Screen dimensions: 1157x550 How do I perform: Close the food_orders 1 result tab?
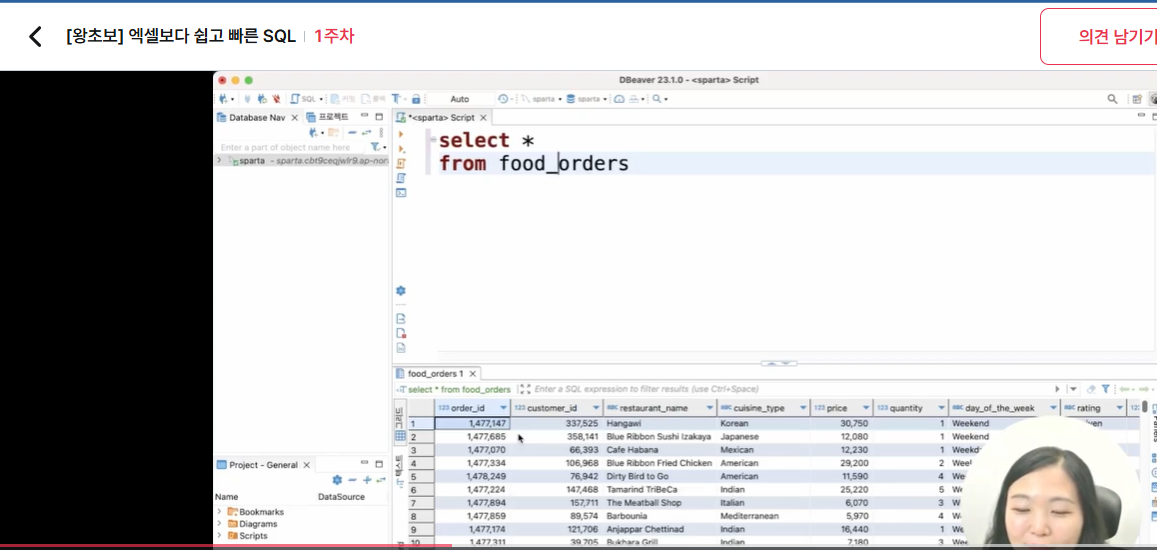click(473, 374)
